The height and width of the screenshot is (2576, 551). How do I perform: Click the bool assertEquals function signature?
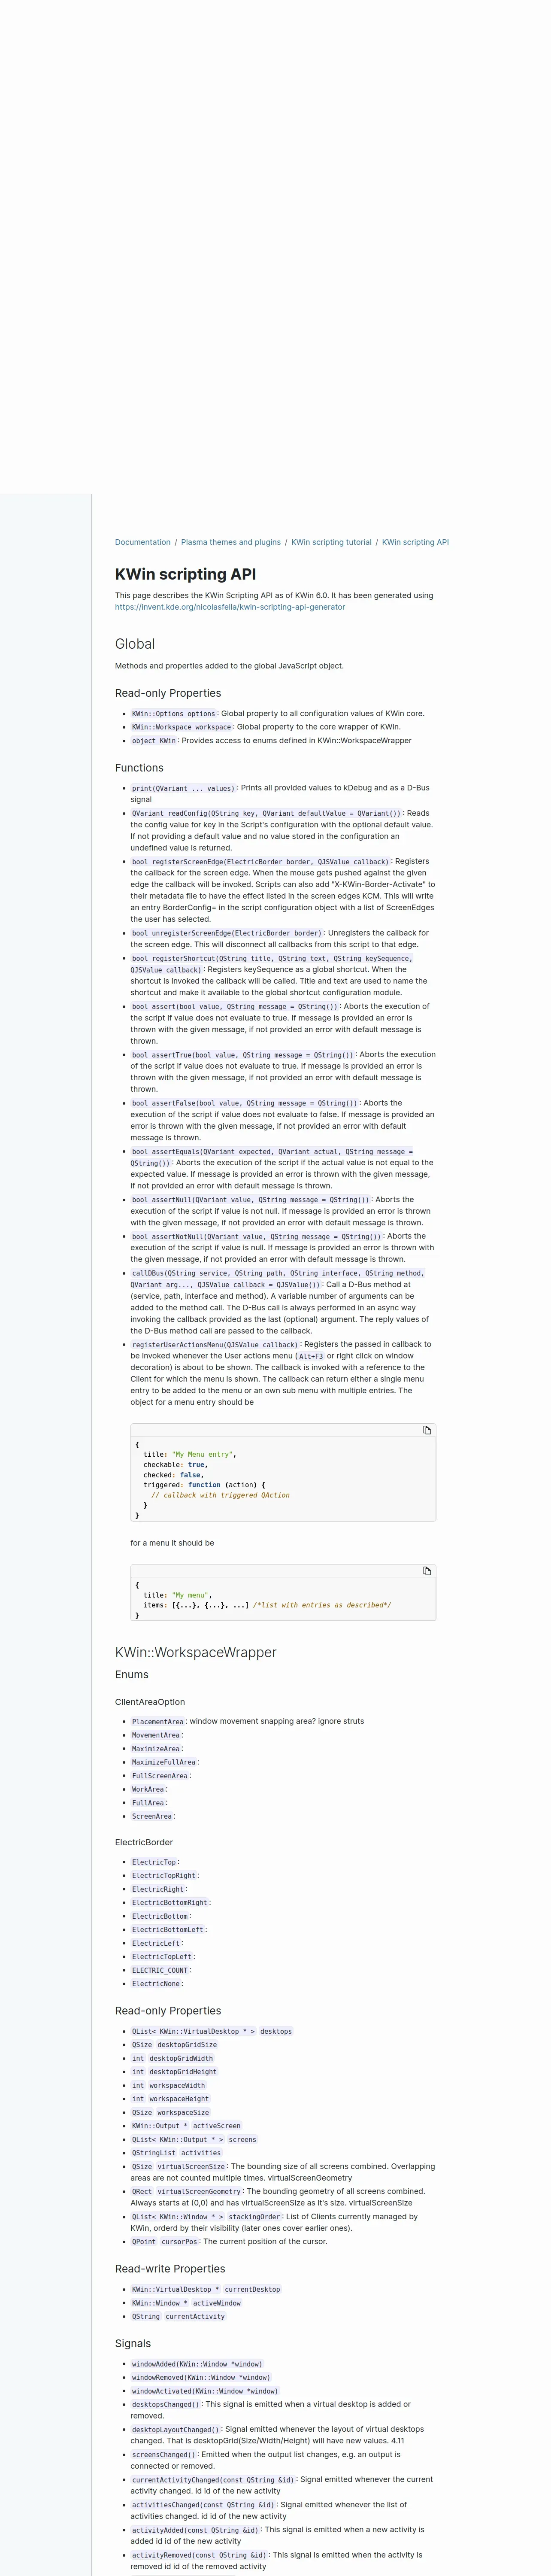click(x=271, y=1157)
